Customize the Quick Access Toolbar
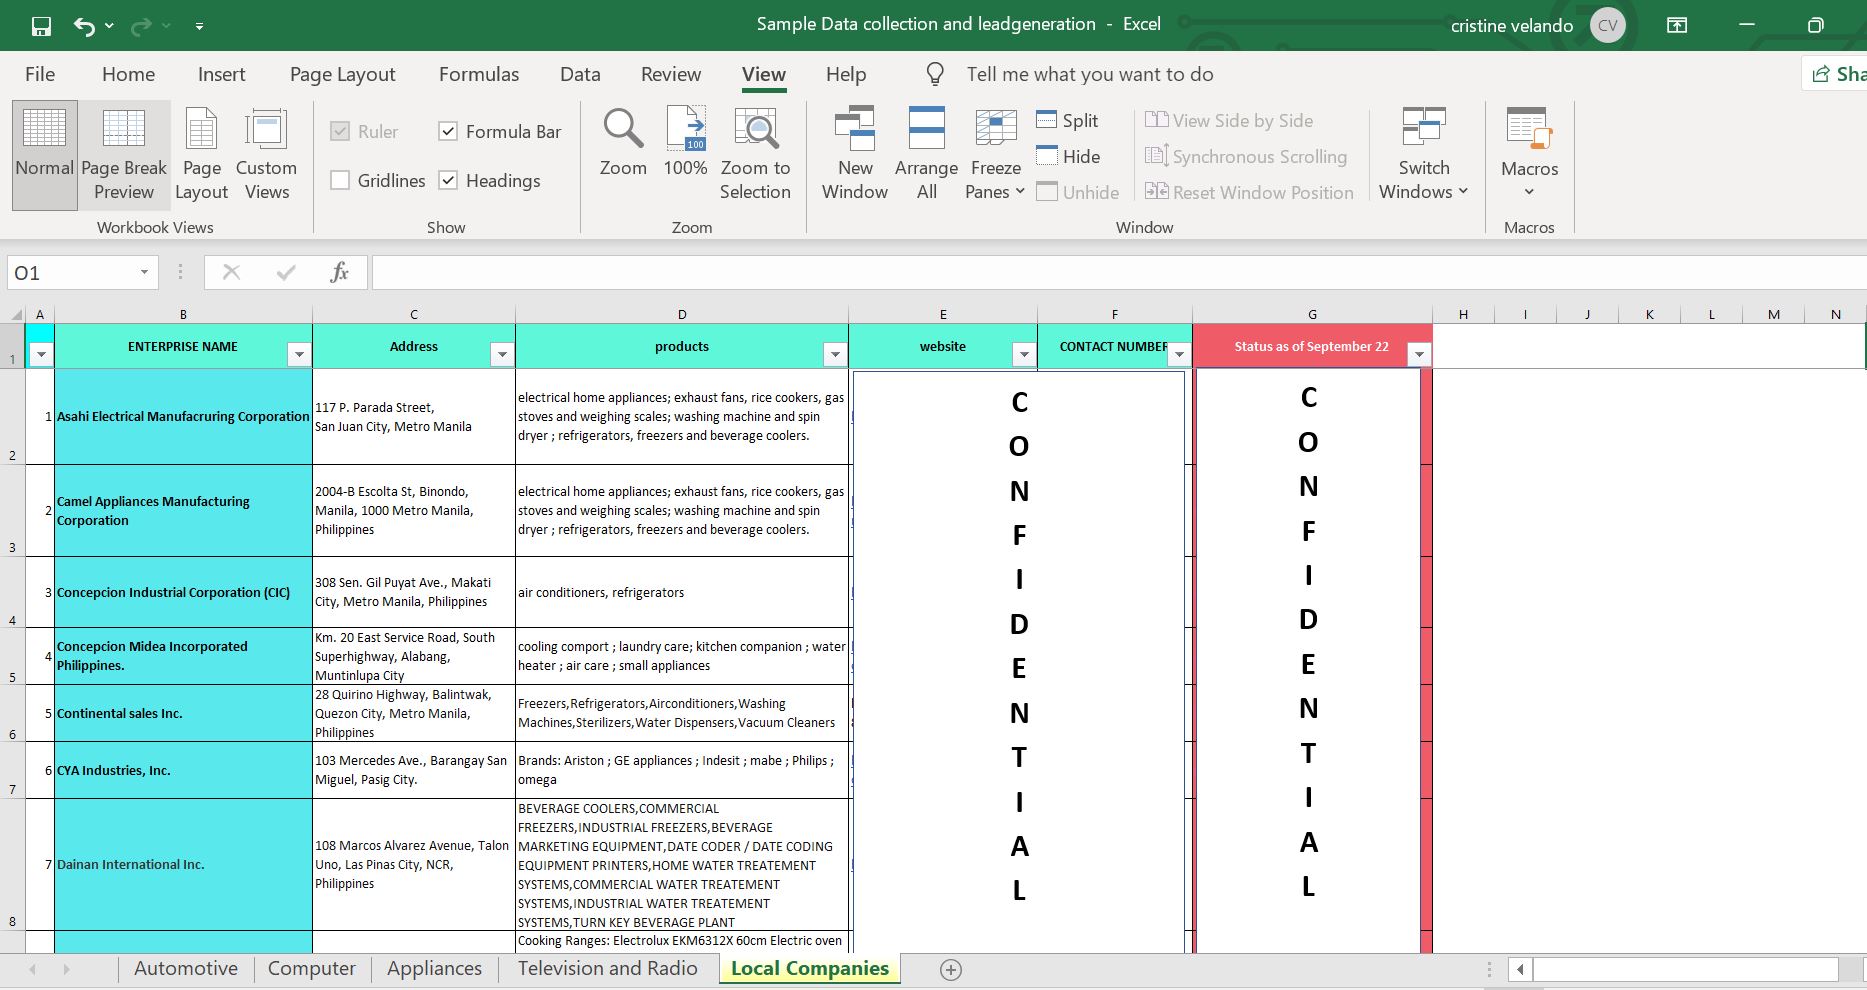The image size is (1867, 990). [x=199, y=26]
